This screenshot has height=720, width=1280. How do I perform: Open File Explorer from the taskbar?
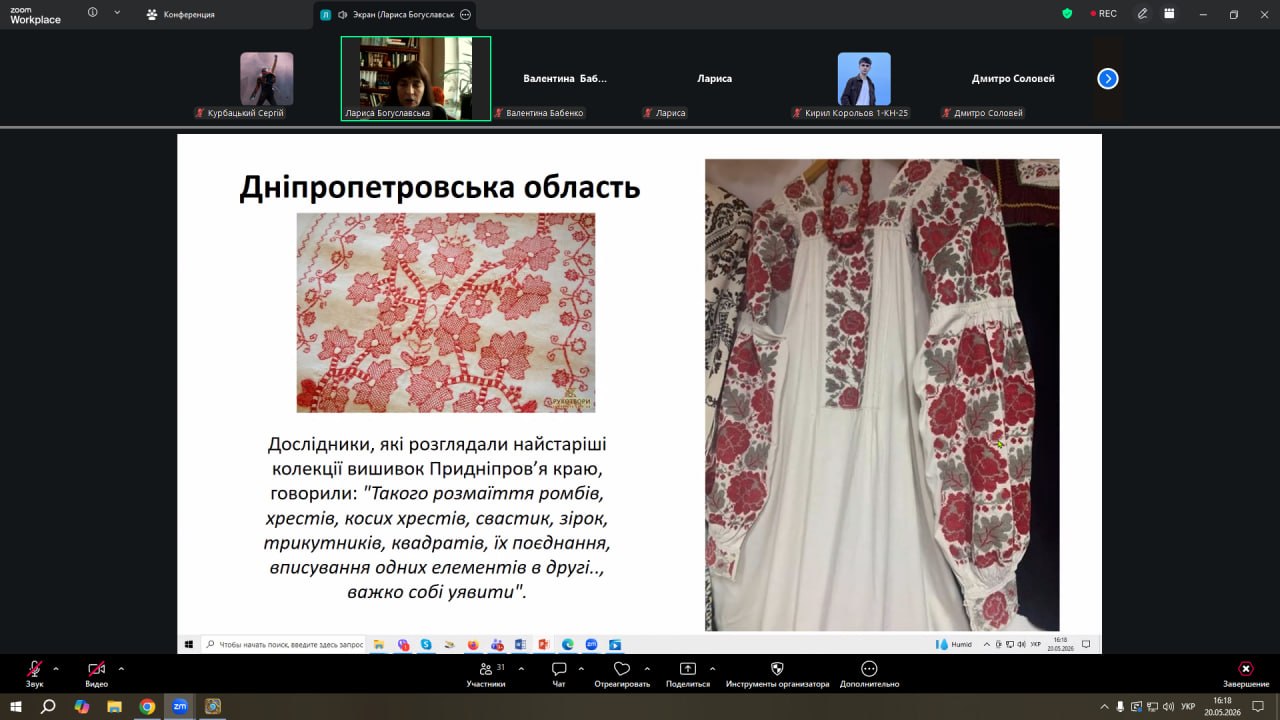click(x=114, y=706)
